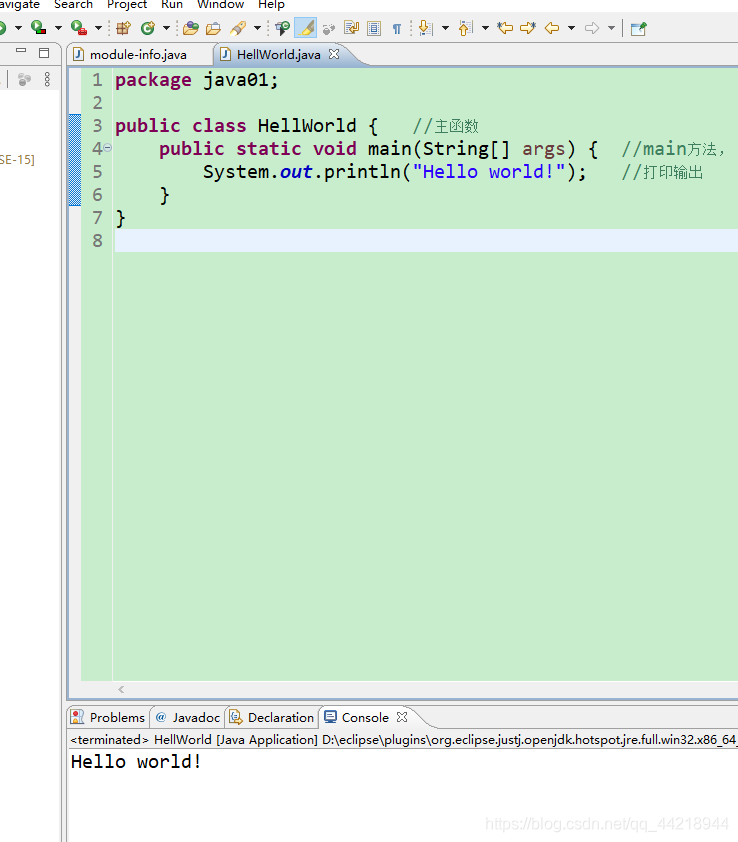Minimize the left side view panel
738x842 pixels.
[x=21, y=51]
